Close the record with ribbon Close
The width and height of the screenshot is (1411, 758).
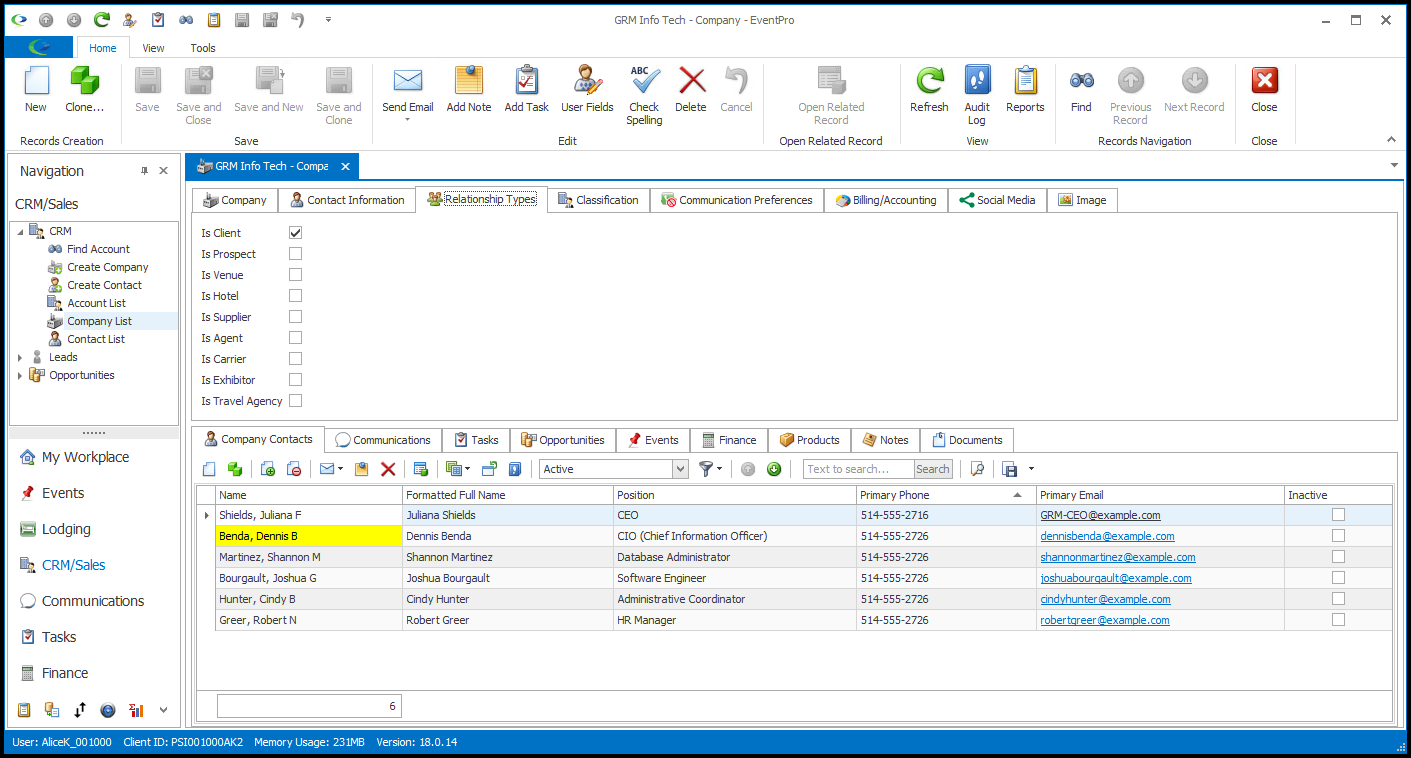1264,90
